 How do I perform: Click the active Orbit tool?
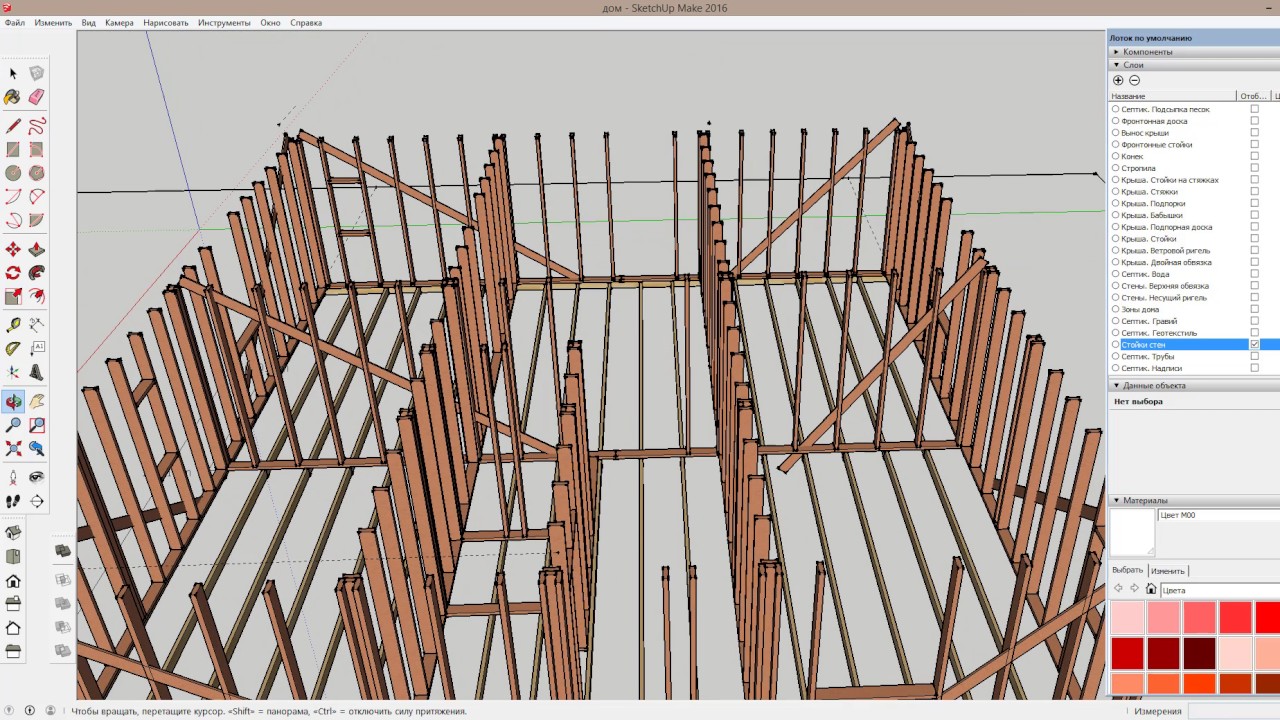click(x=13, y=401)
